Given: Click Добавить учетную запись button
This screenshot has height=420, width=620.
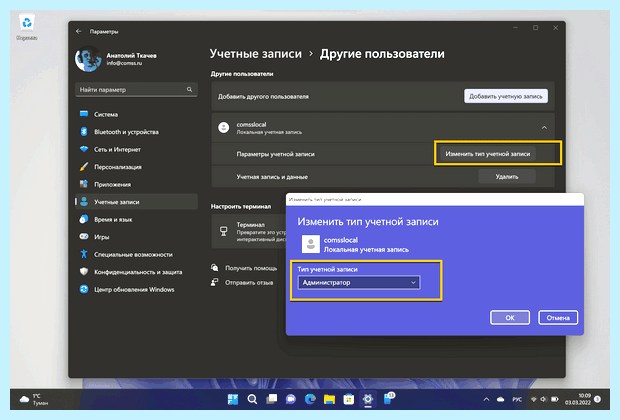Looking at the screenshot, I should (506, 96).
